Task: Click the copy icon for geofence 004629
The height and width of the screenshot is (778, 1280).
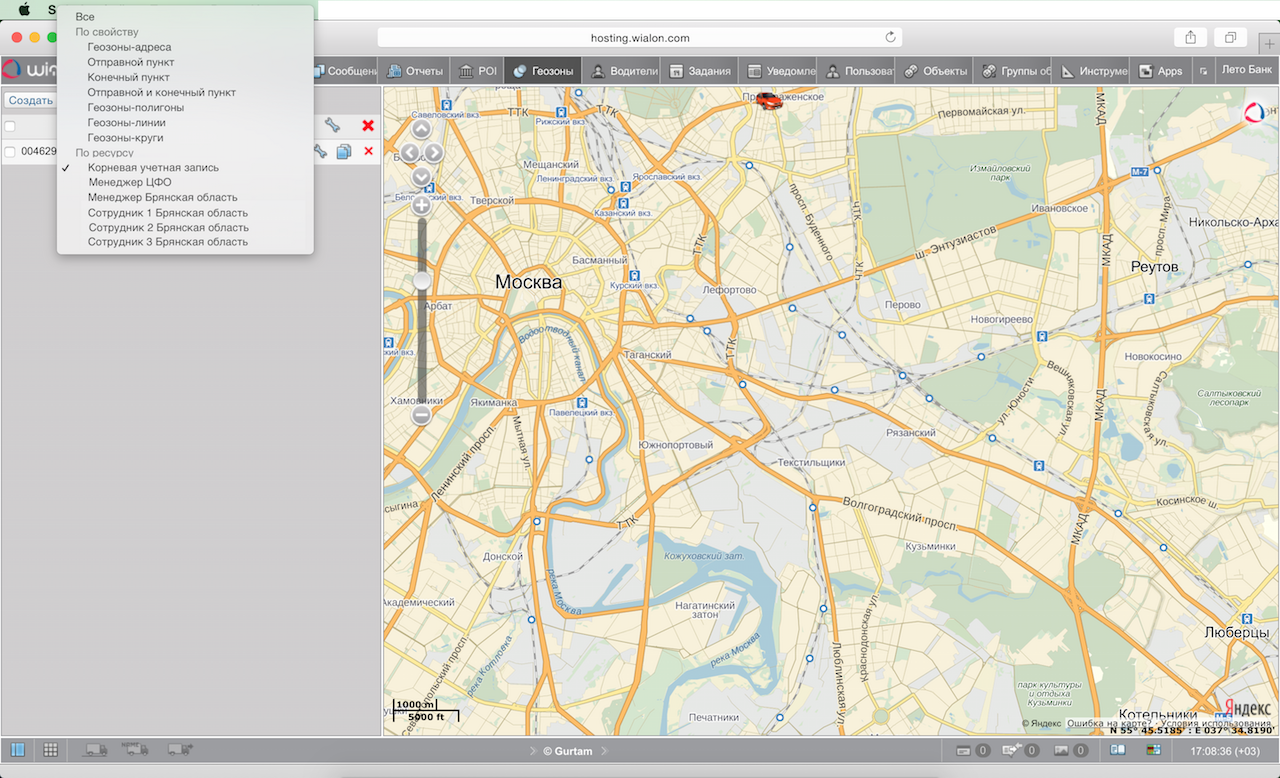Action: (344, 151)
